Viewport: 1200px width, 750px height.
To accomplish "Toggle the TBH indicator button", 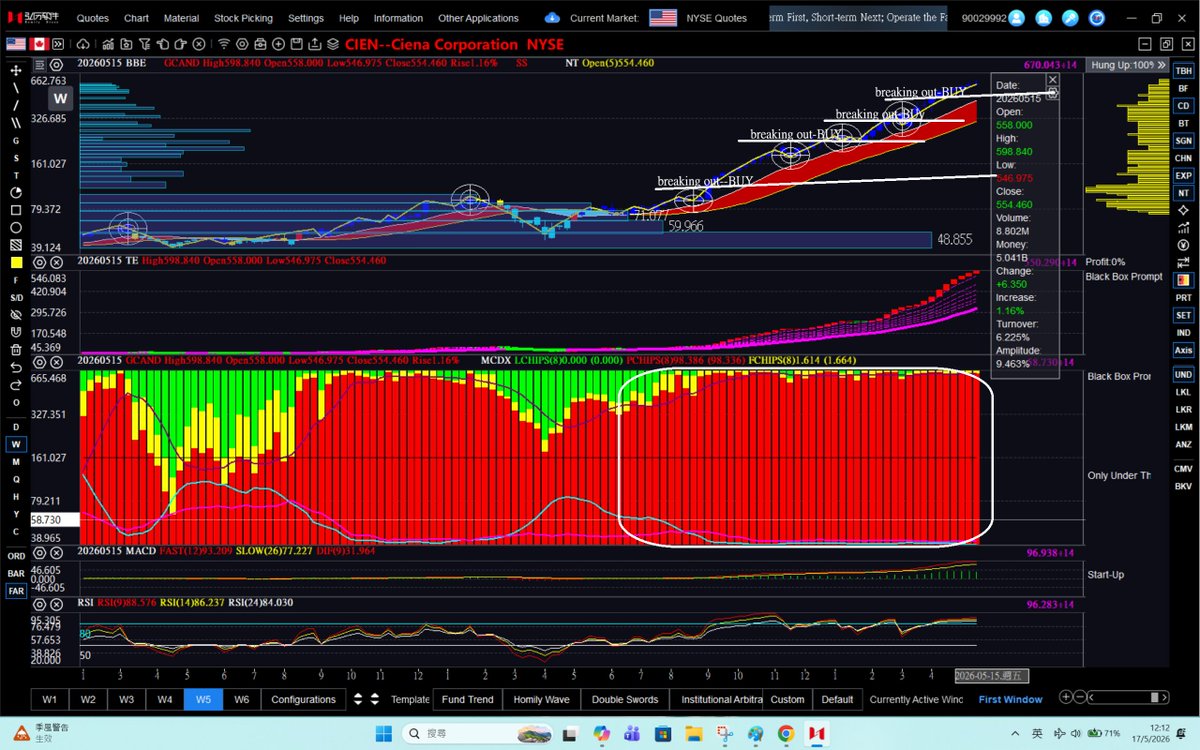I will (x=1183, y=71).
